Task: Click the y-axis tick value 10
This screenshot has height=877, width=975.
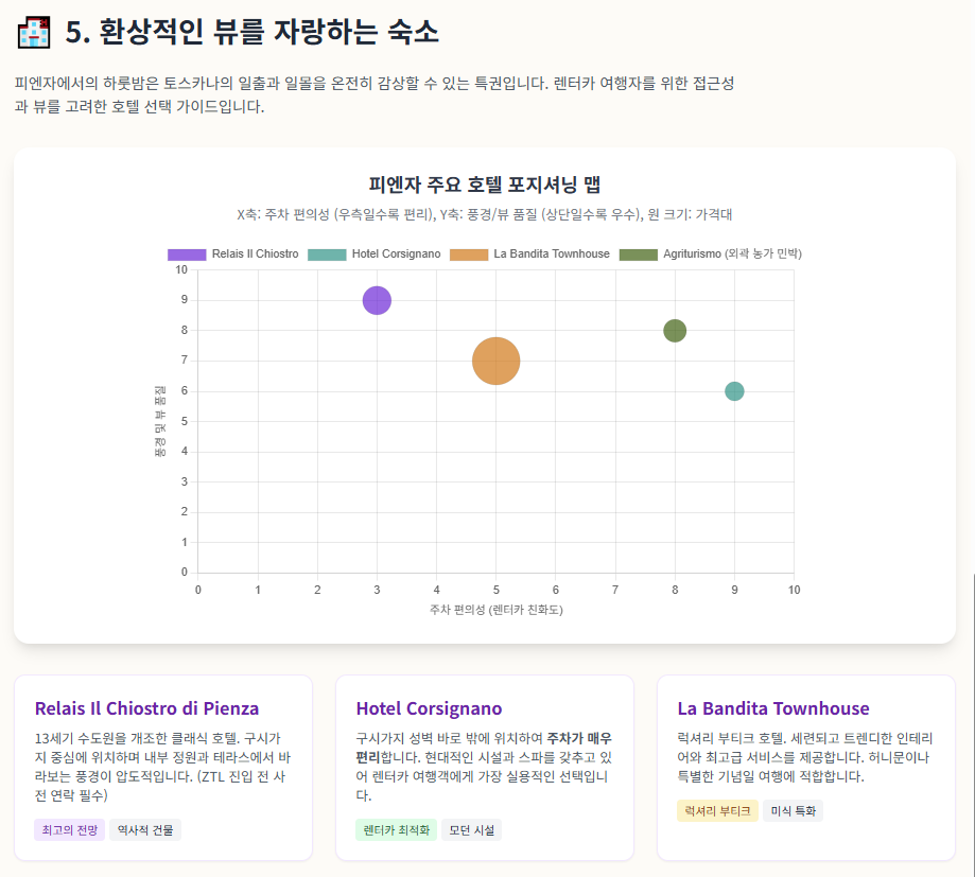Action: coord(181,269)
